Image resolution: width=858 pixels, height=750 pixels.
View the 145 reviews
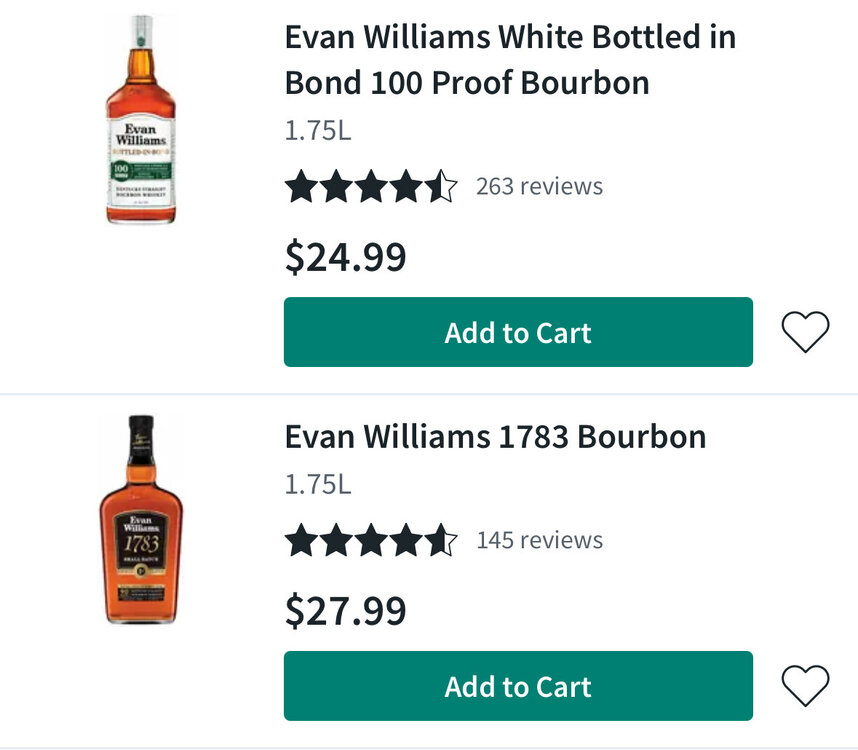tap(539, 541)
